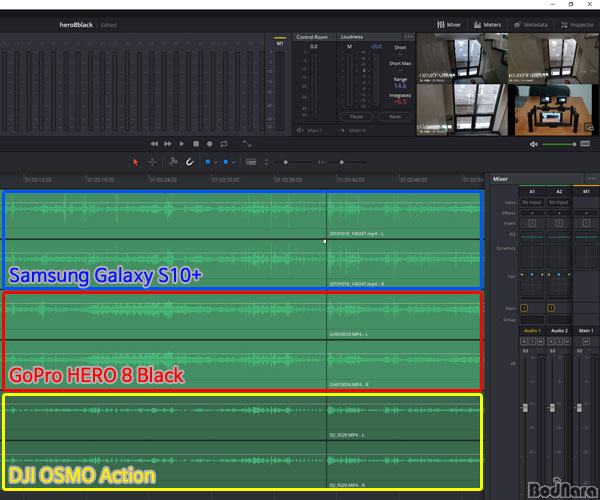600x500 pixels.
Task: Open the Mixer panel options menu
Action: (x=592, y=178)
